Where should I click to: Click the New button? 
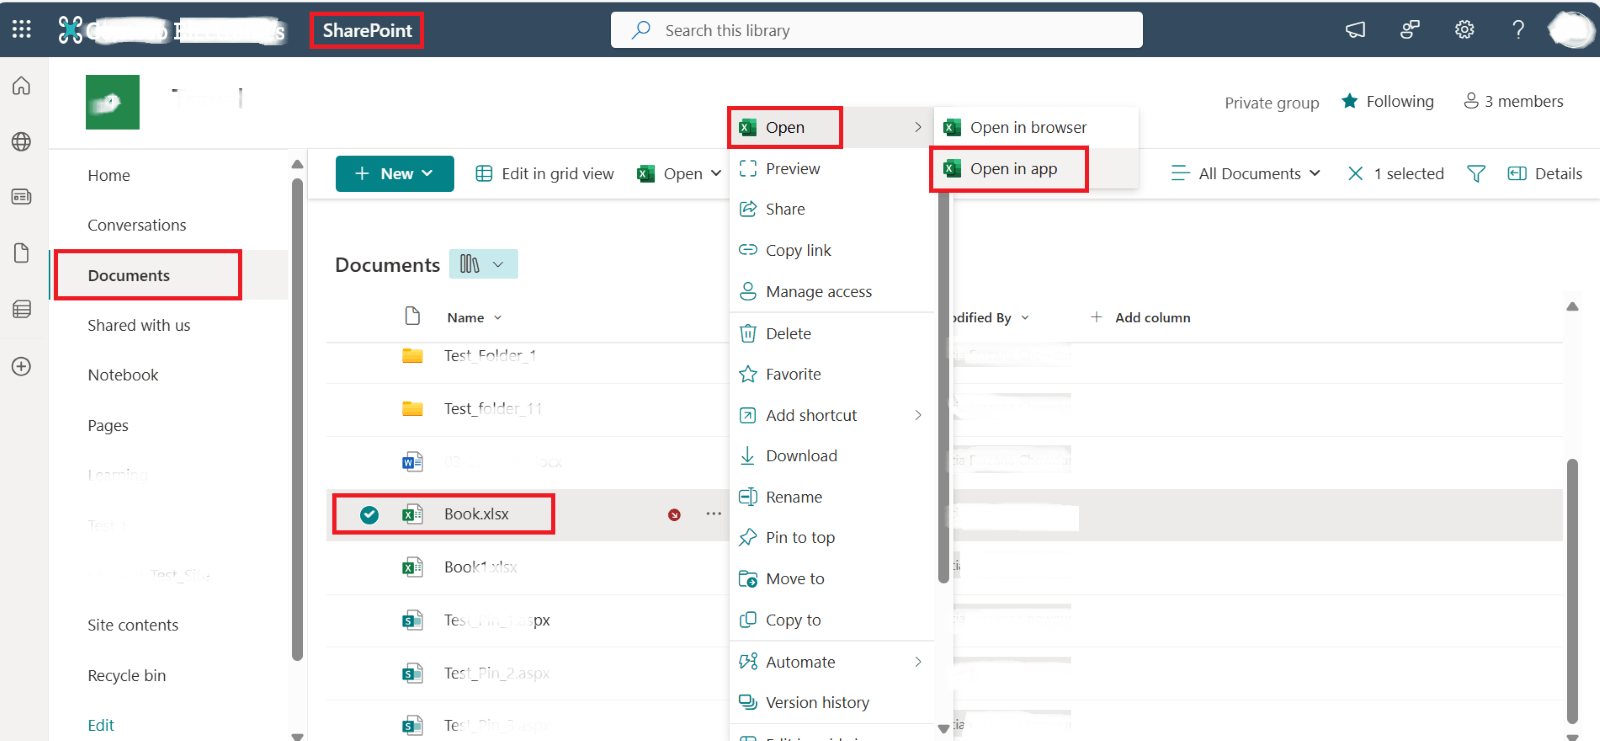[x=395, y=174]
